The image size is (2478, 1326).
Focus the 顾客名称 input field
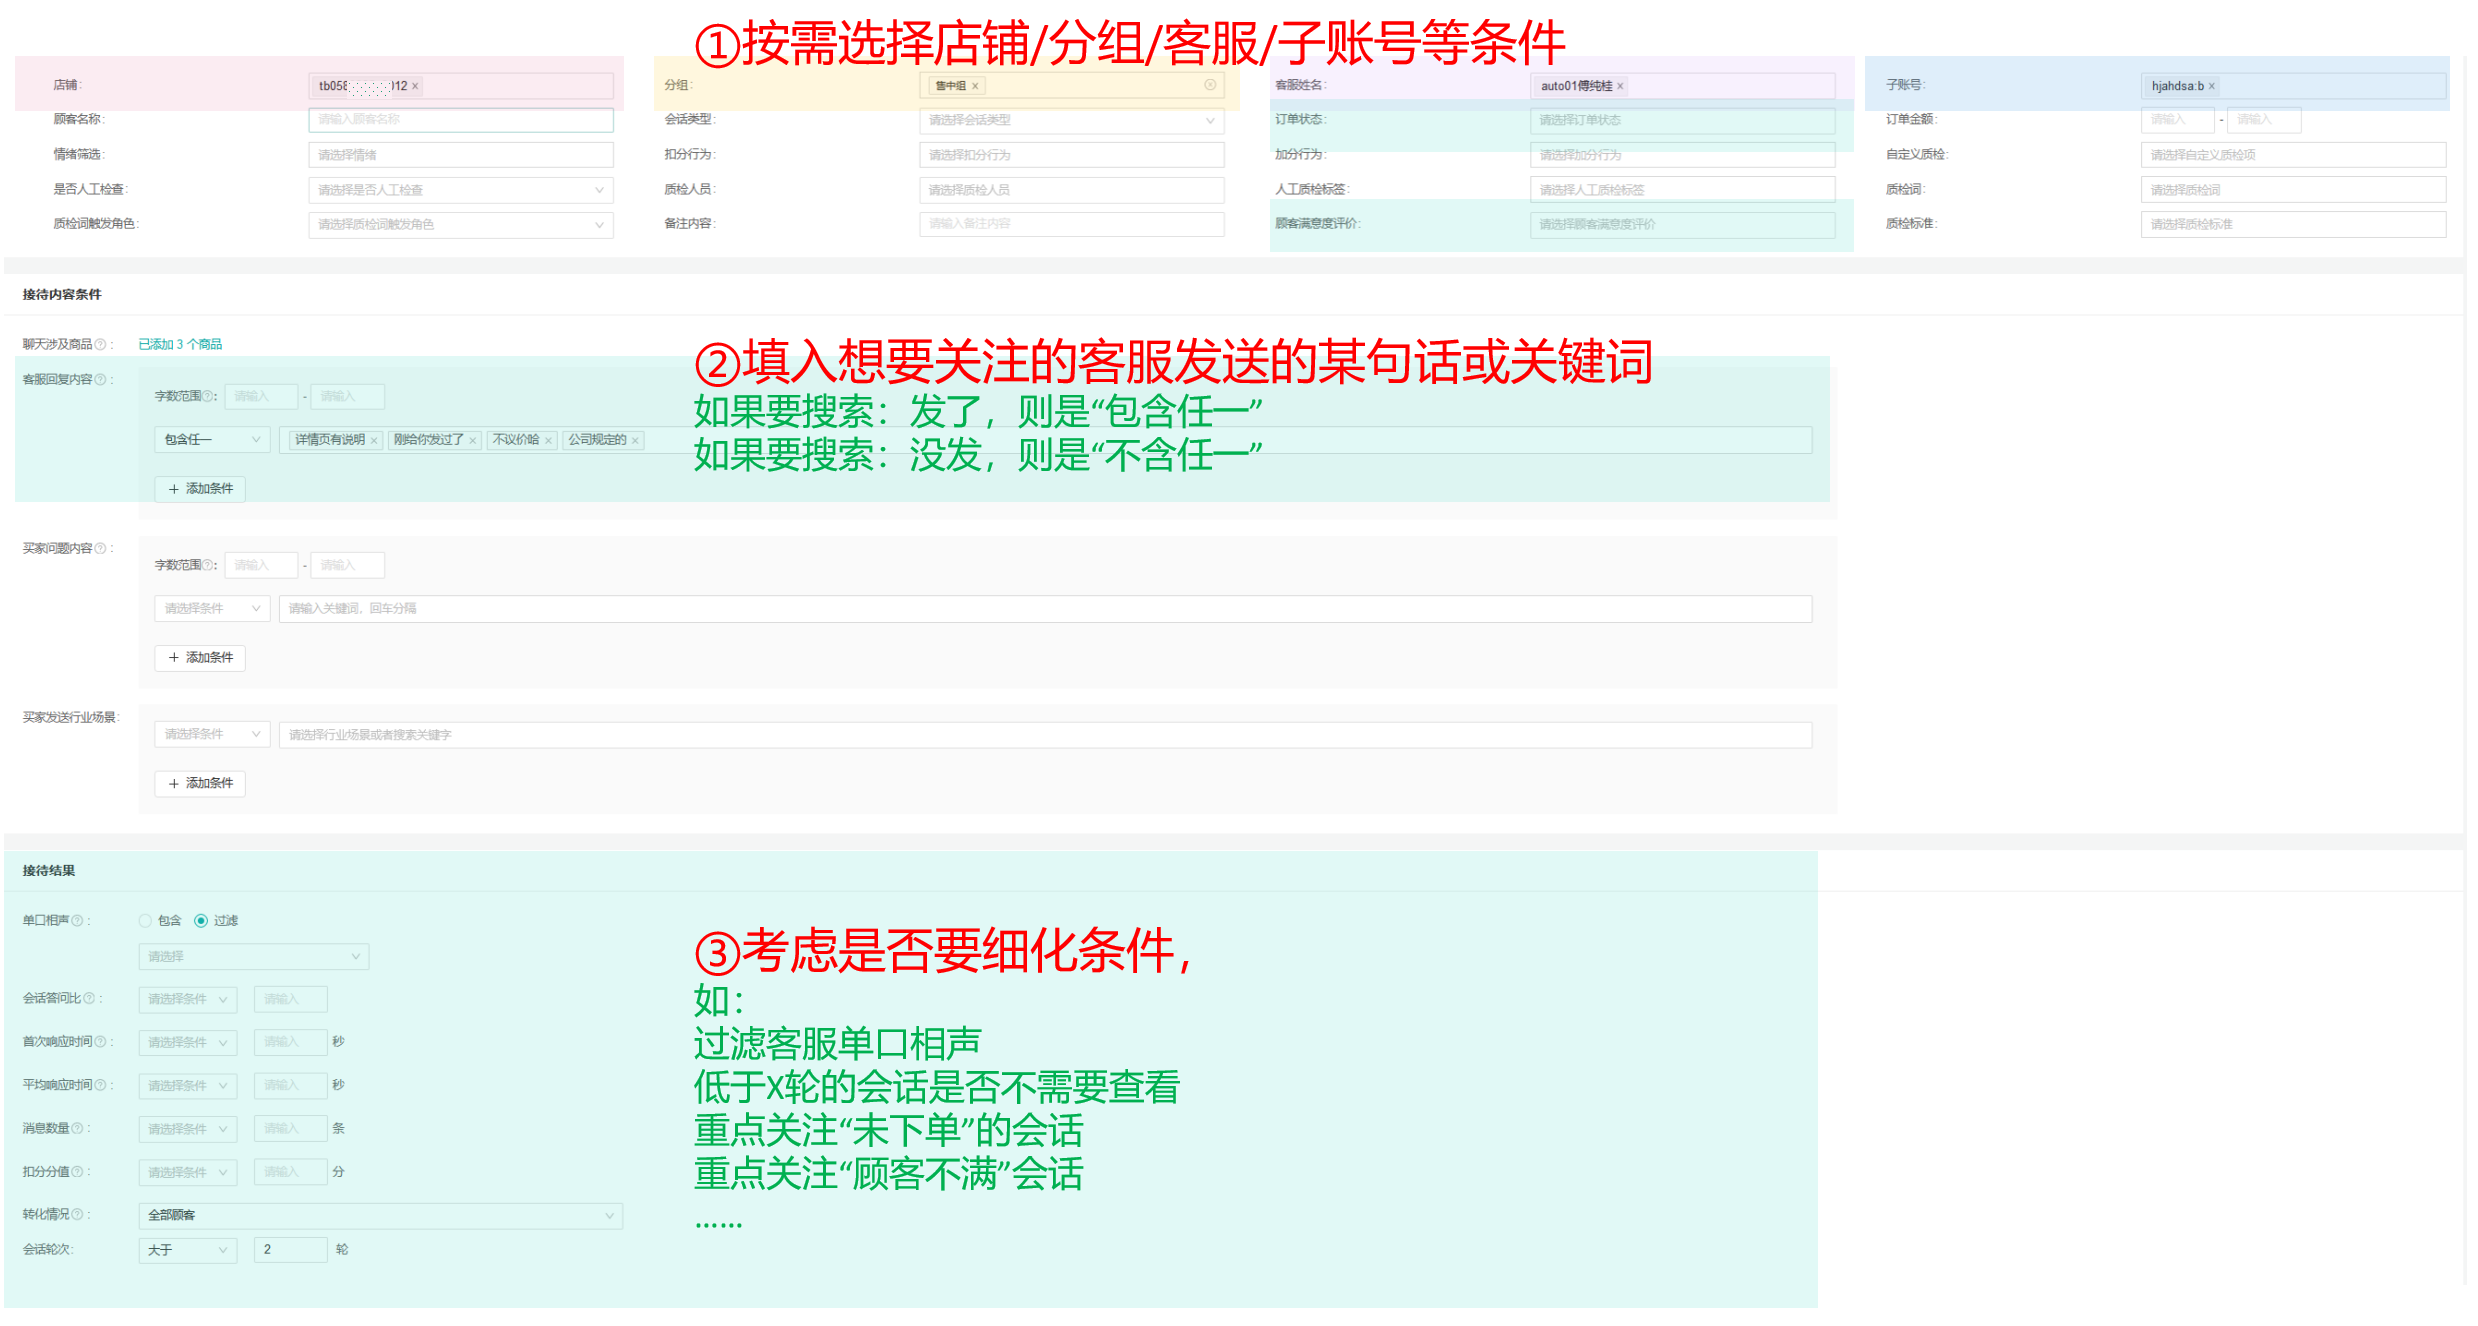[x=461, y=120]
